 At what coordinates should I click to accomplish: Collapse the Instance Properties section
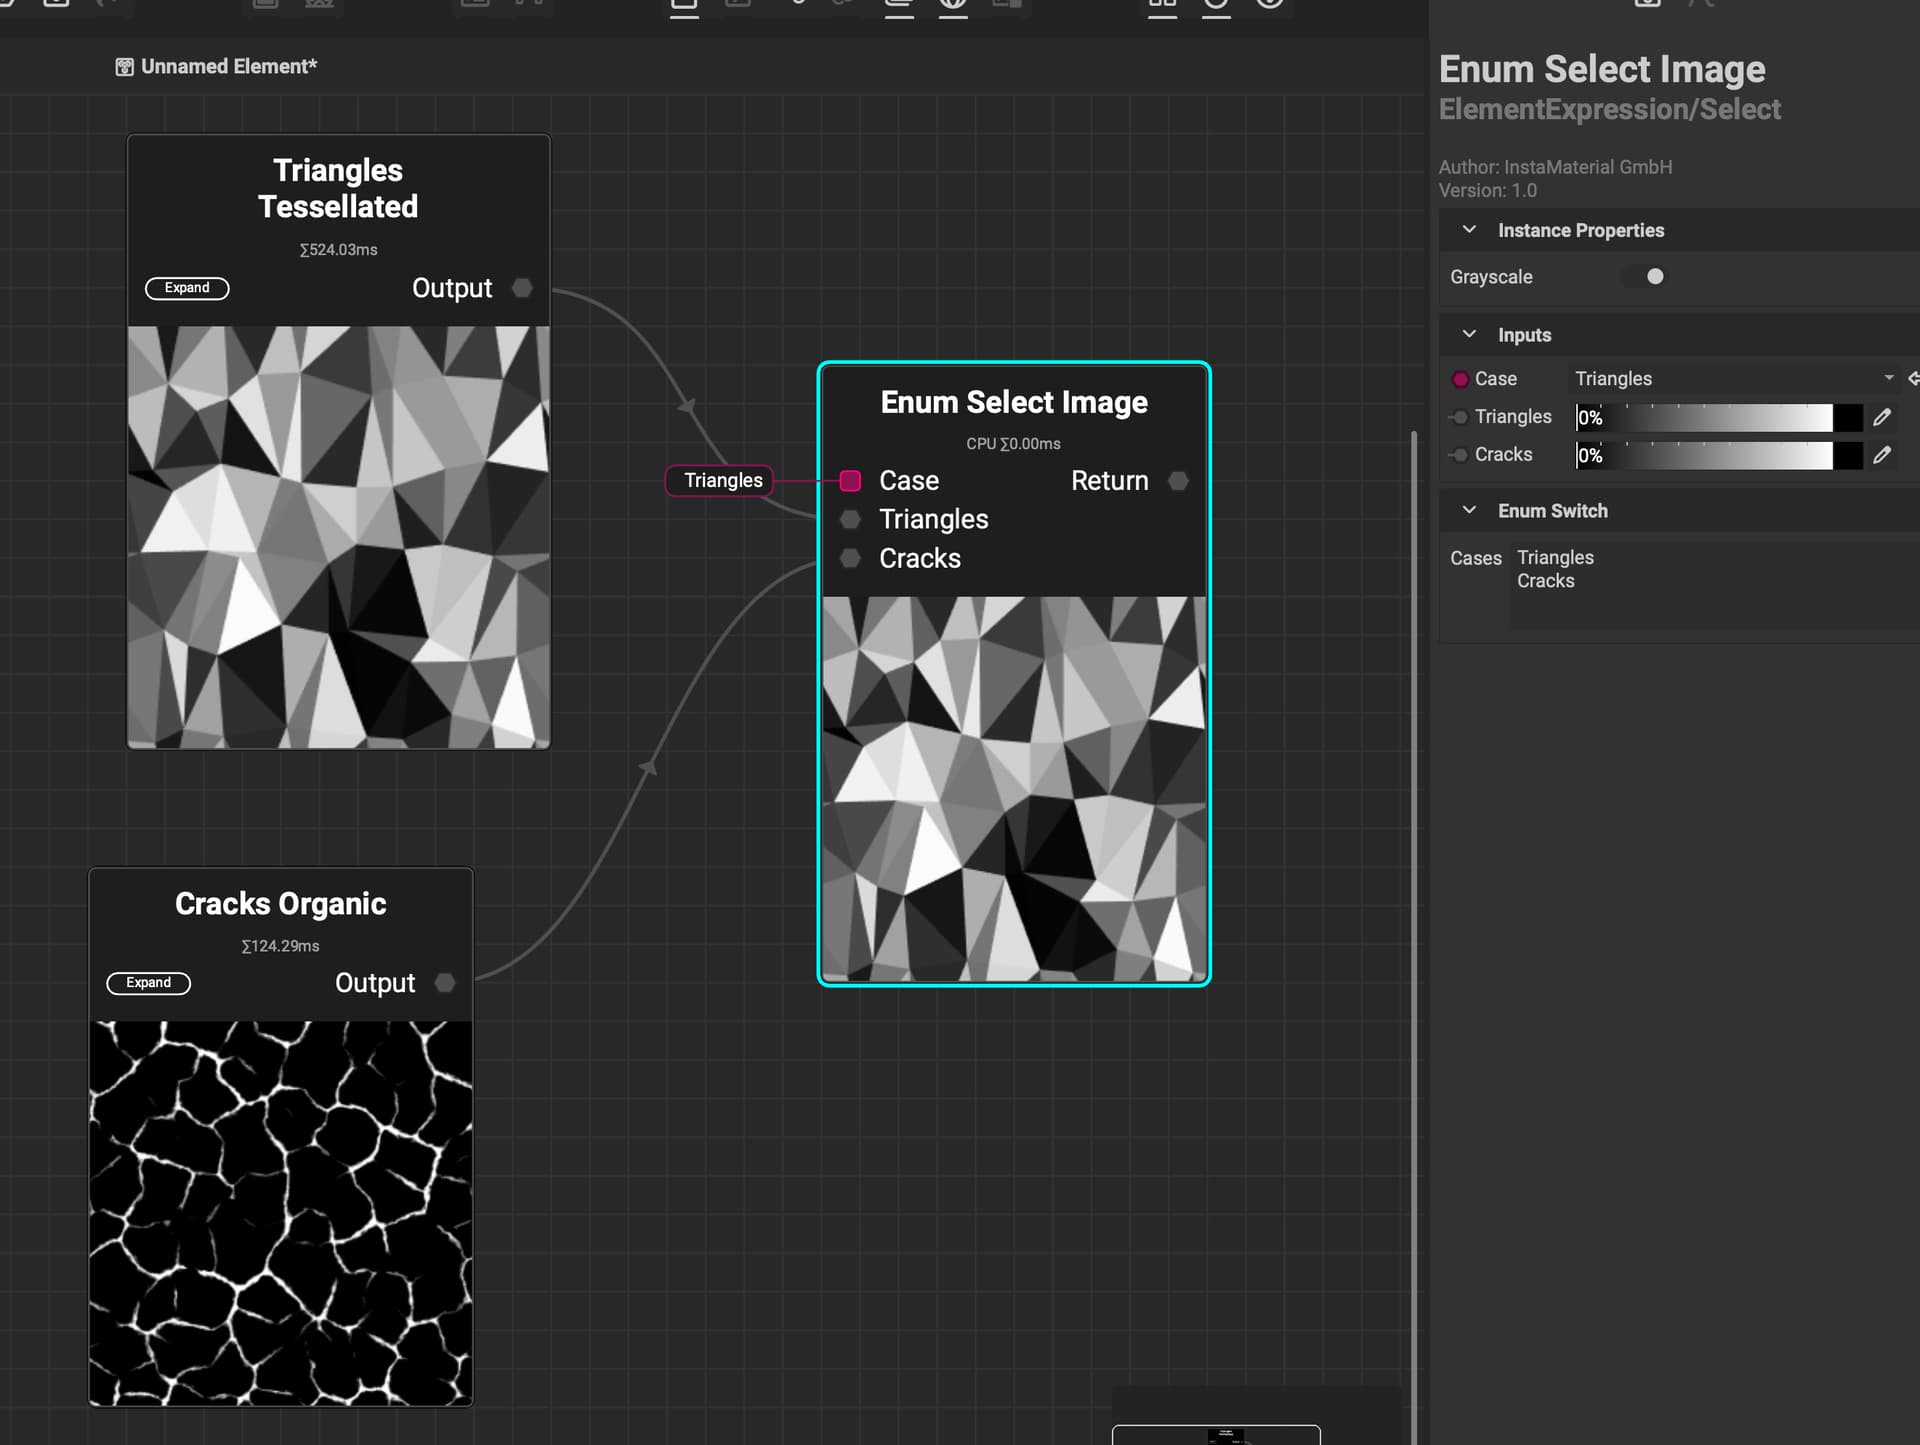point(1469,230)
